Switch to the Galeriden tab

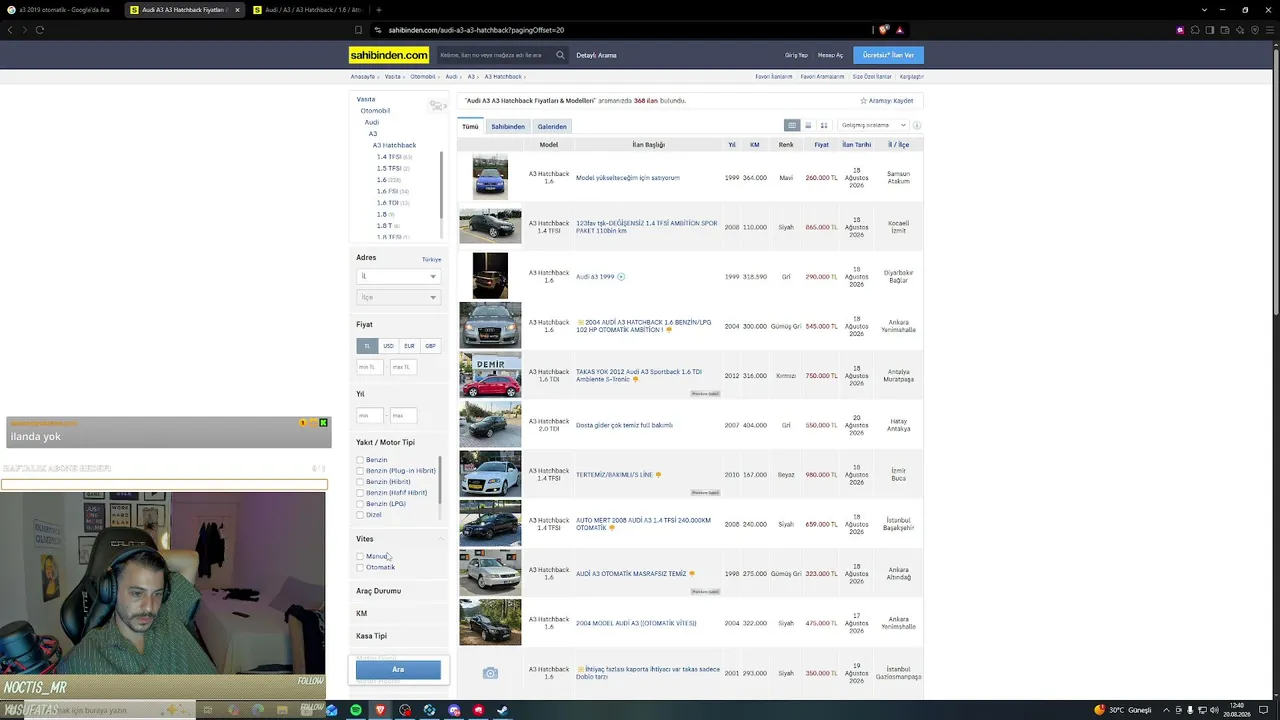[552, 127]
